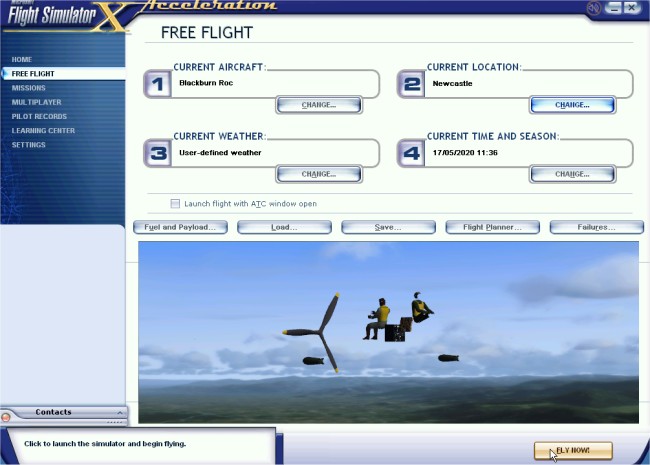Go to HOME in the sidebar
This screenshot has height=465, width=650.
22,59
